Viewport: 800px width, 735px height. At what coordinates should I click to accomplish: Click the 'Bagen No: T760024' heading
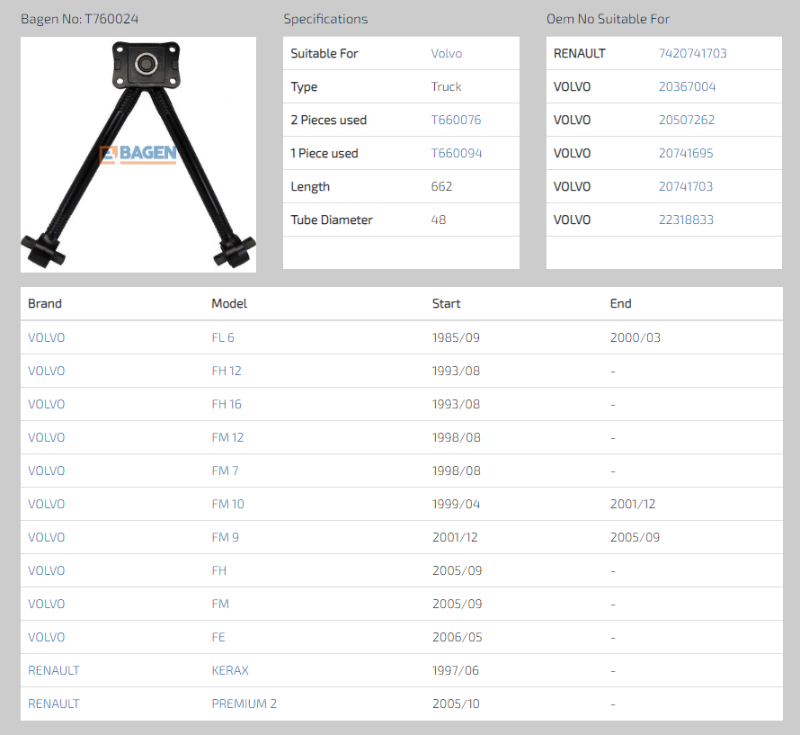click(80, 19)
